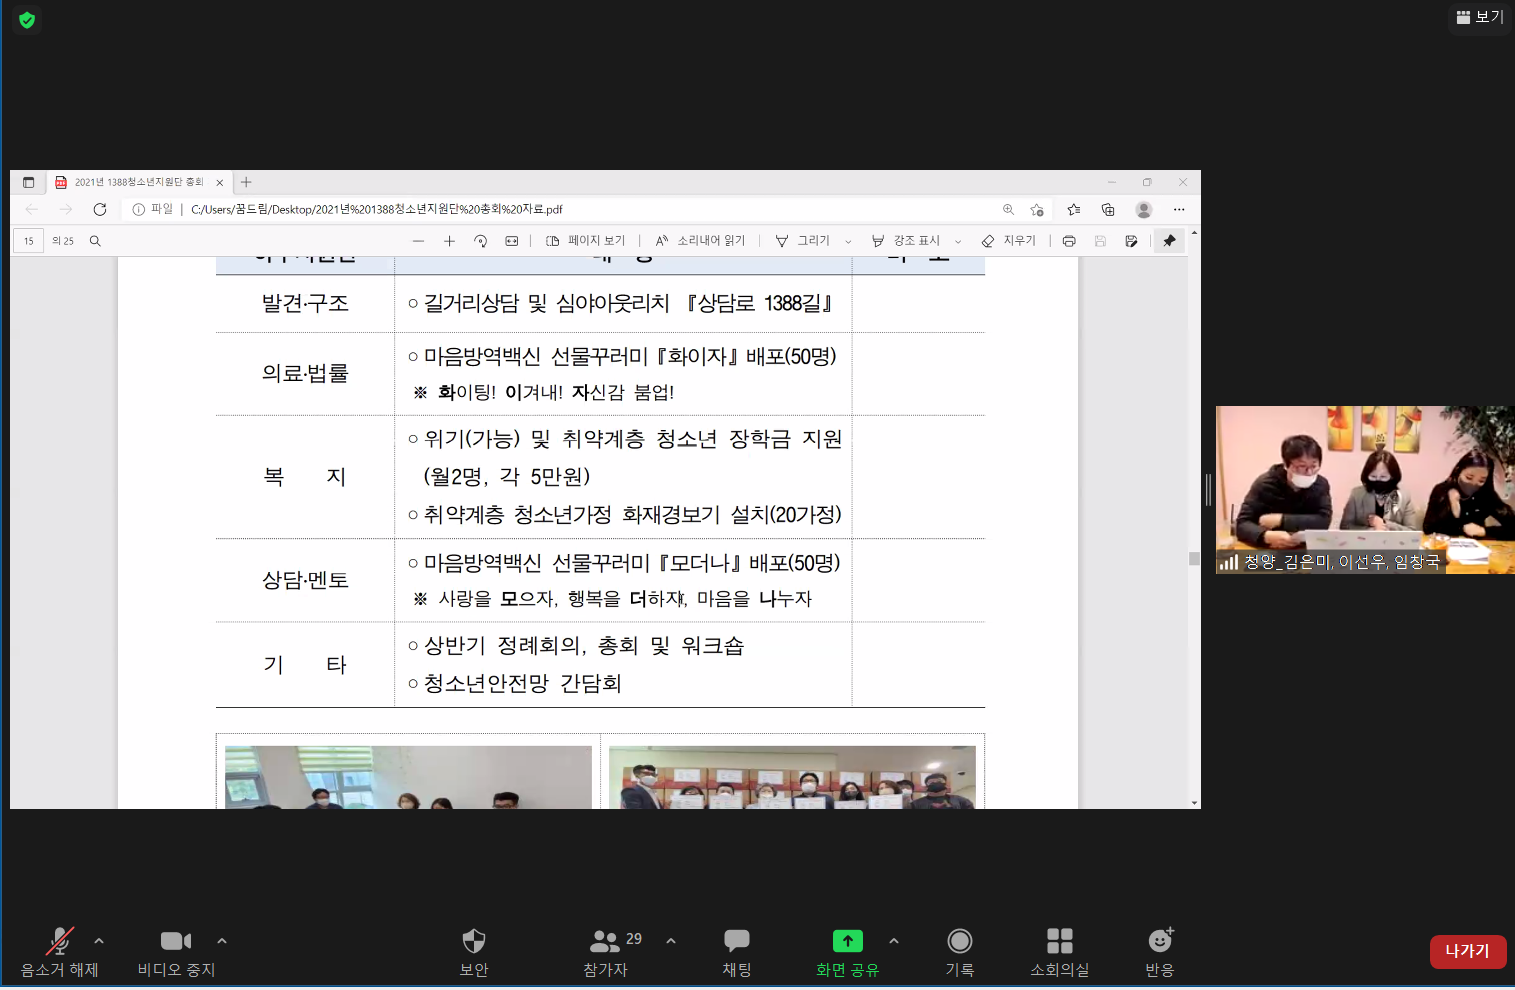Screen dimensions: 1515x990
Task: Expand the draw (그리기) tool dropdown arrow
Action: pyautogui.click(x=848, y=242)
